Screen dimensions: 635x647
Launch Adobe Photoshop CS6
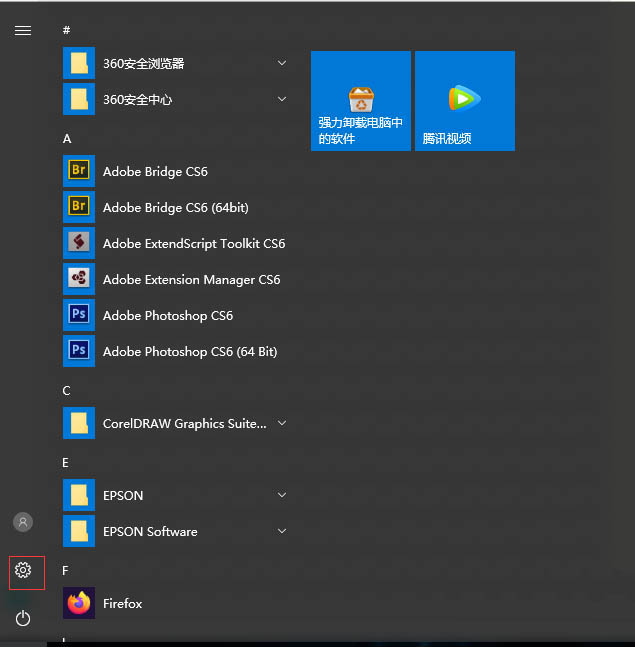point(167,315)
